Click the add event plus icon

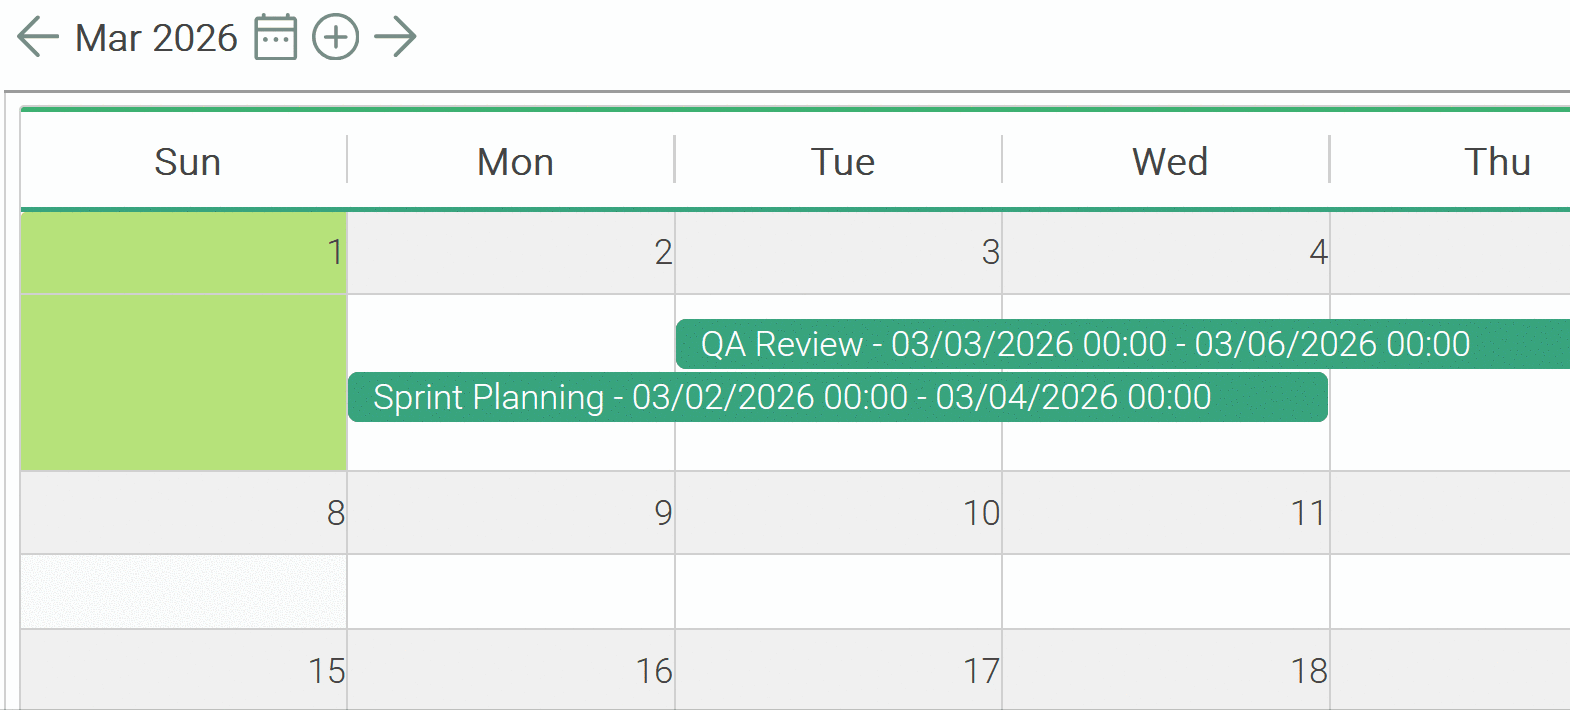click(x=336, y=38)
